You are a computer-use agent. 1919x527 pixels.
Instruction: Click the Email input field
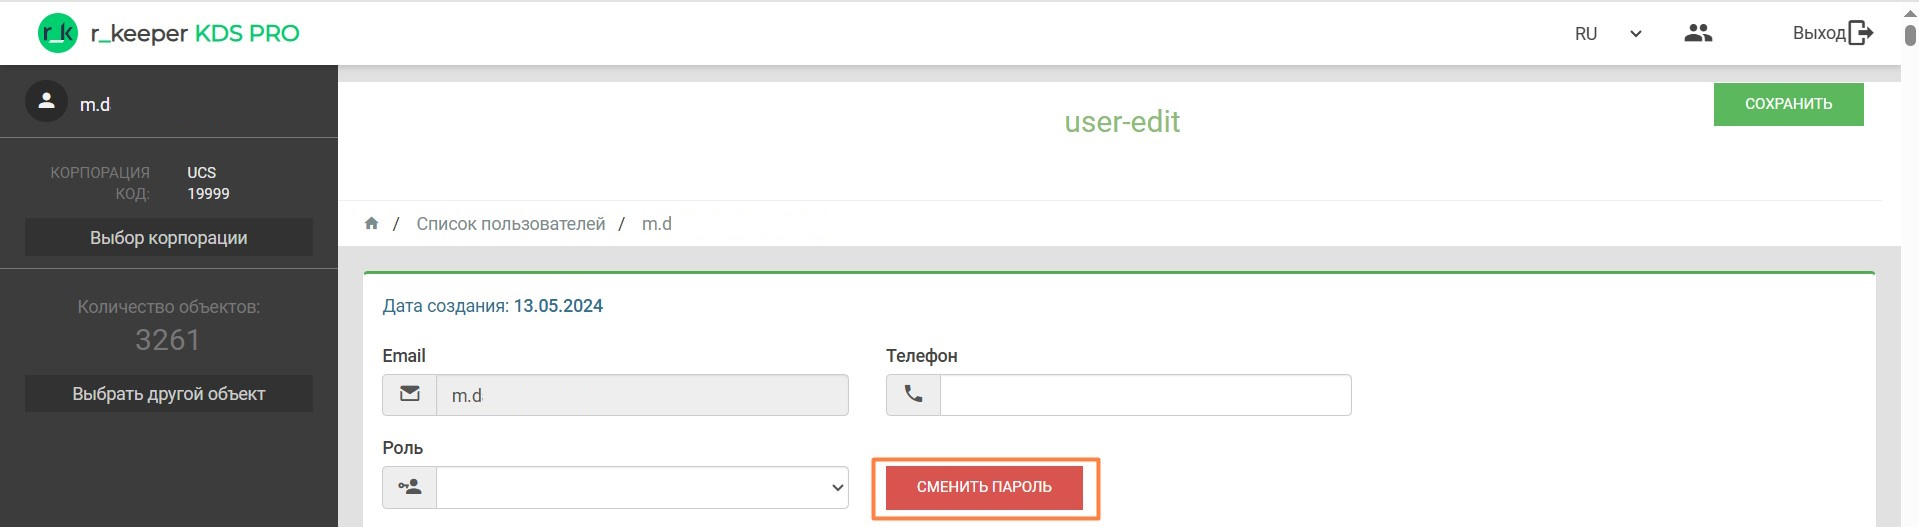coord(642,395)
